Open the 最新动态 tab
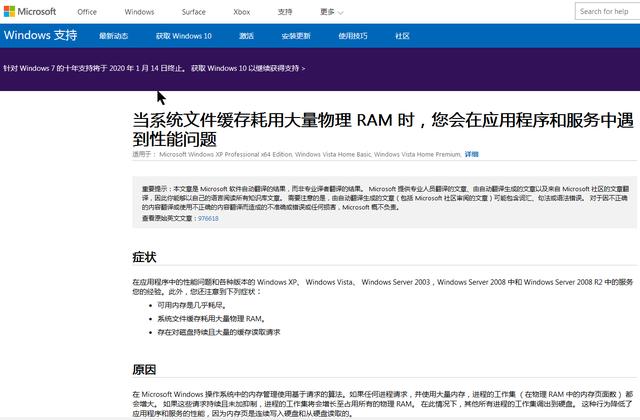The width and height of the screenshot is (640, 420). [113, 36]
